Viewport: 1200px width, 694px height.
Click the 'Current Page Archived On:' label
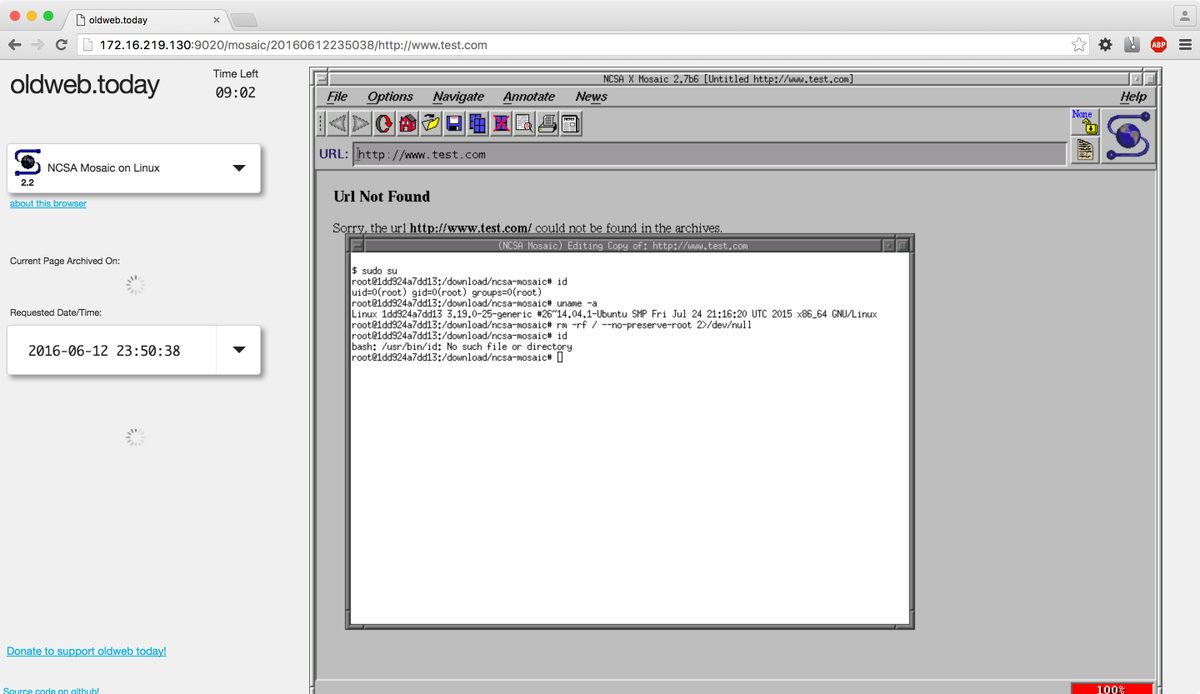pos(65,261)
